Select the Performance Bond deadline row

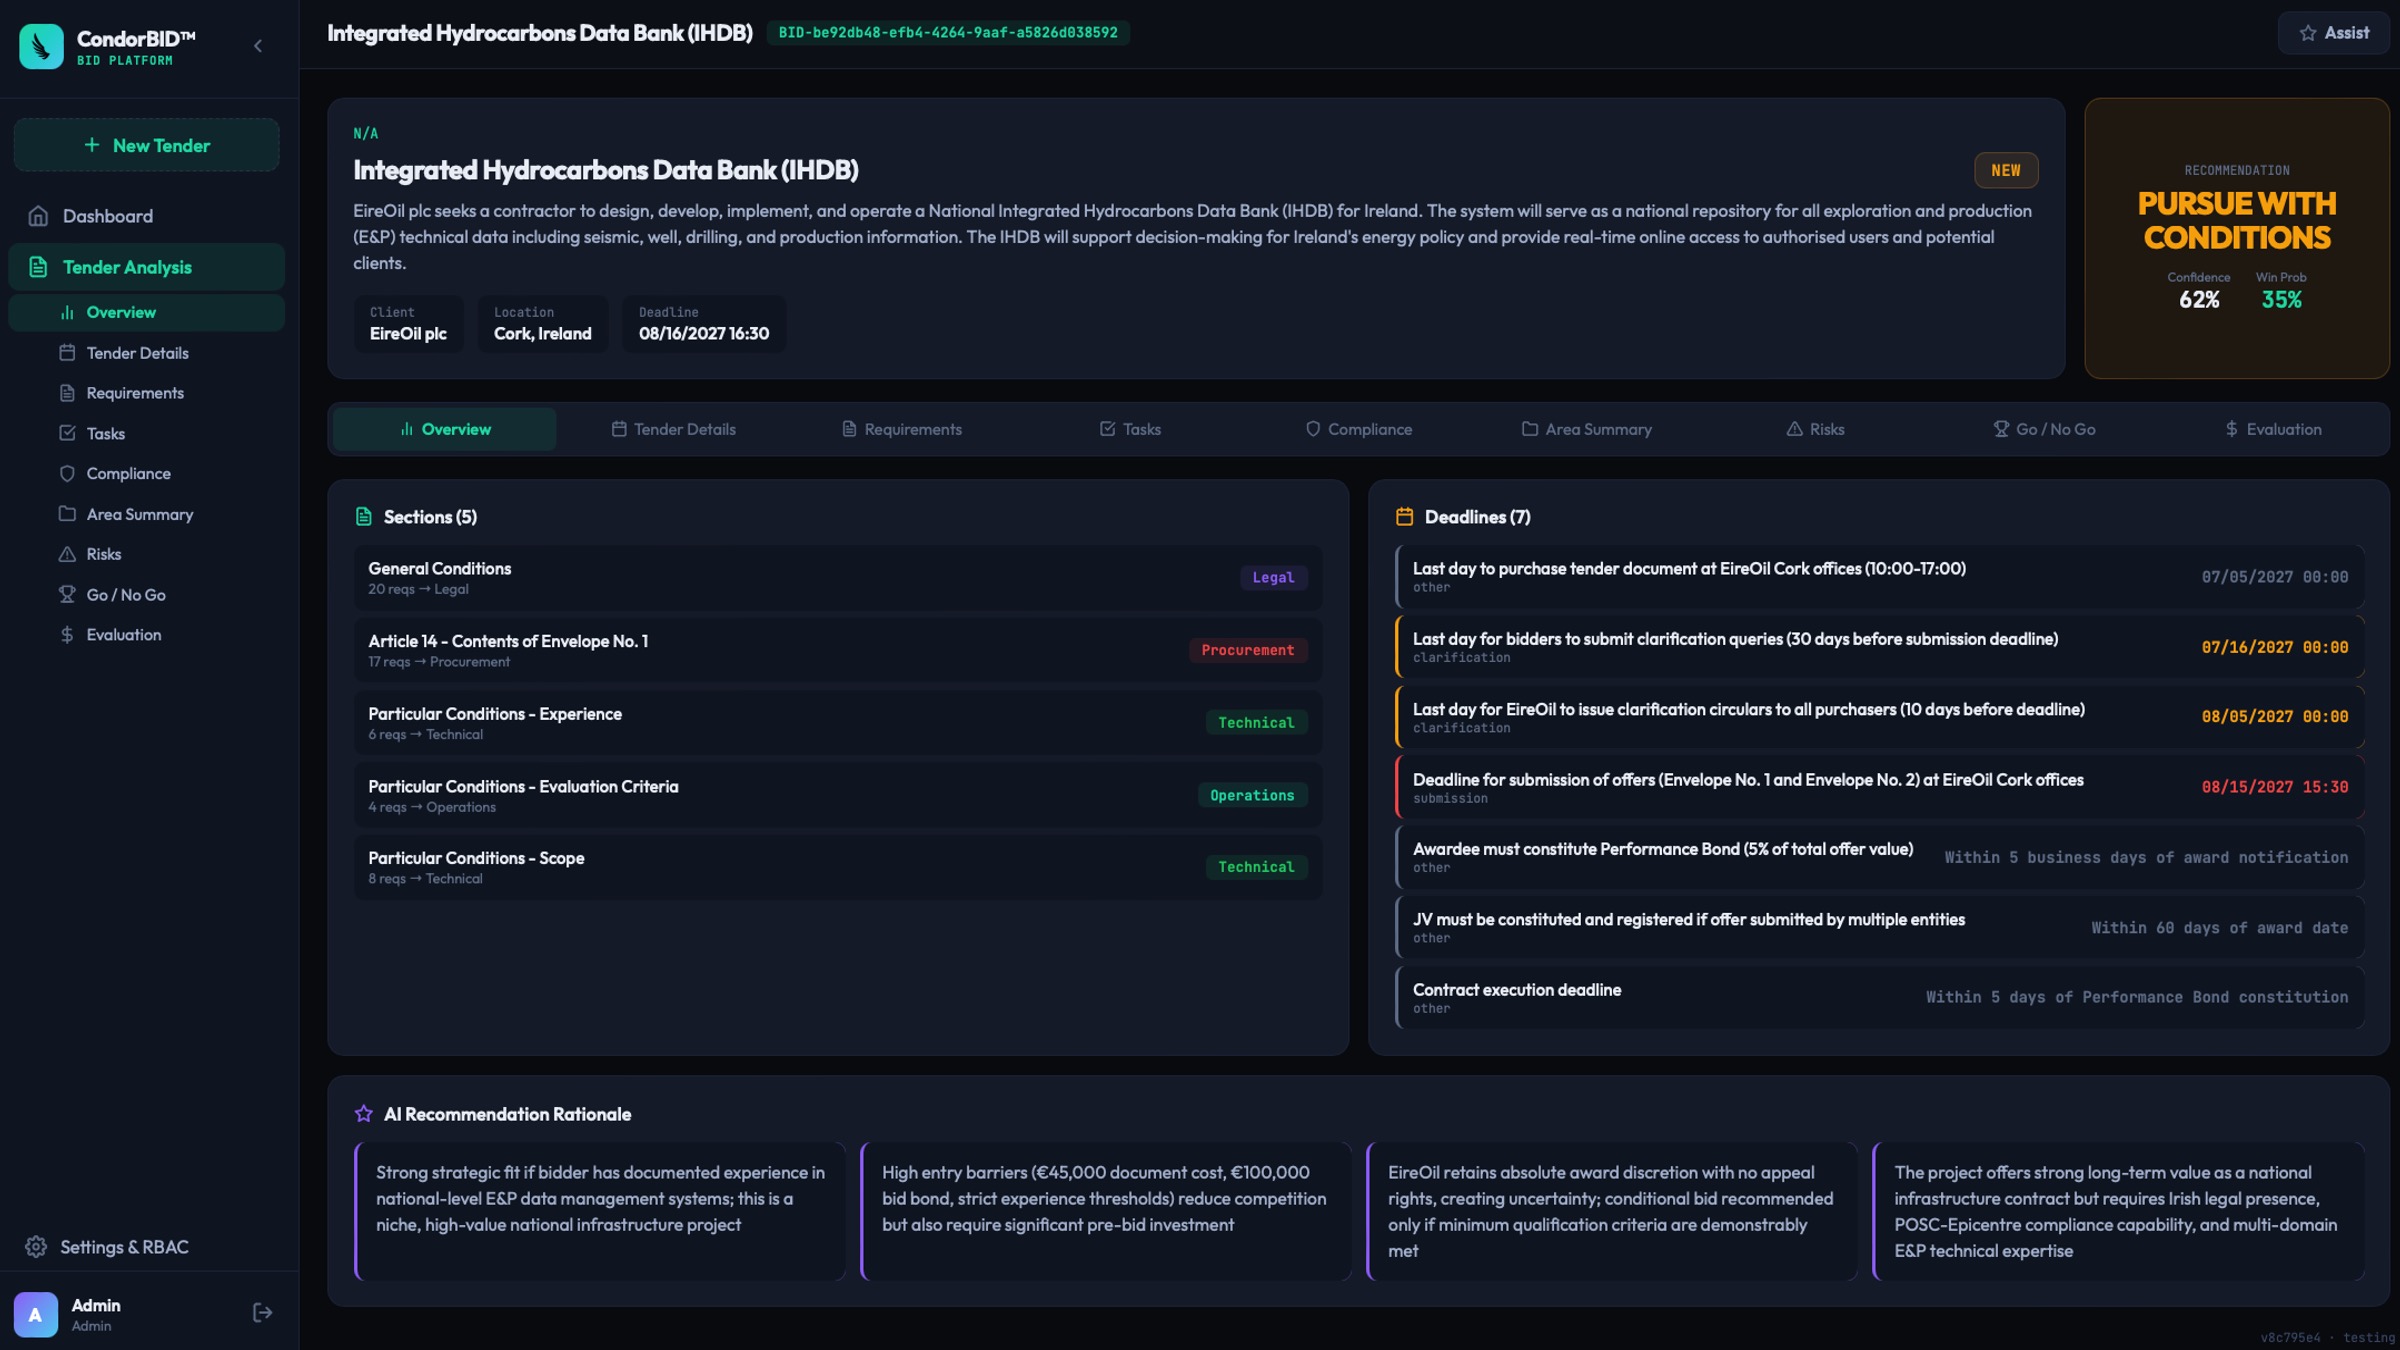[1880, 857]
